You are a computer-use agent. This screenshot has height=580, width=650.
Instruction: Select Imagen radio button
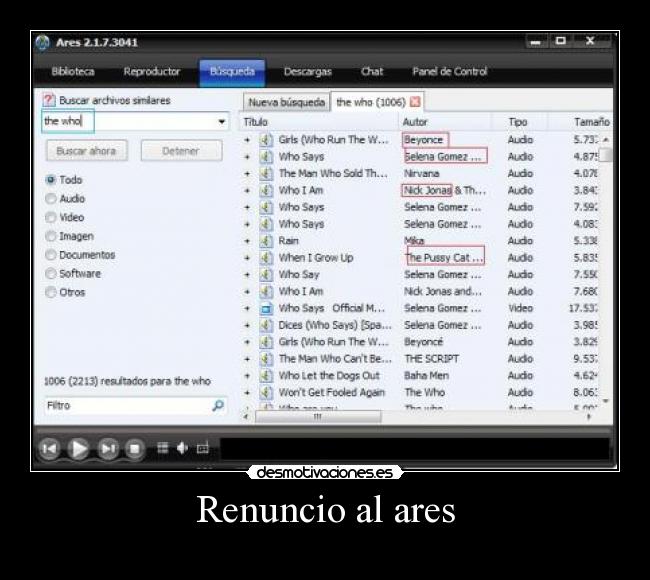(51, 236)
